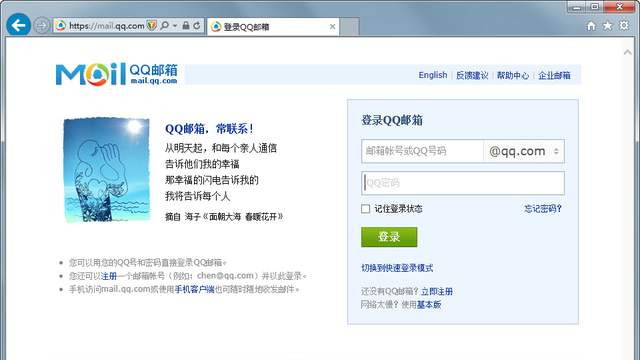Image resolution: width=640 pixels, height=360 pixels.
Task: Click the browser back arrow button
Action: 18,26
